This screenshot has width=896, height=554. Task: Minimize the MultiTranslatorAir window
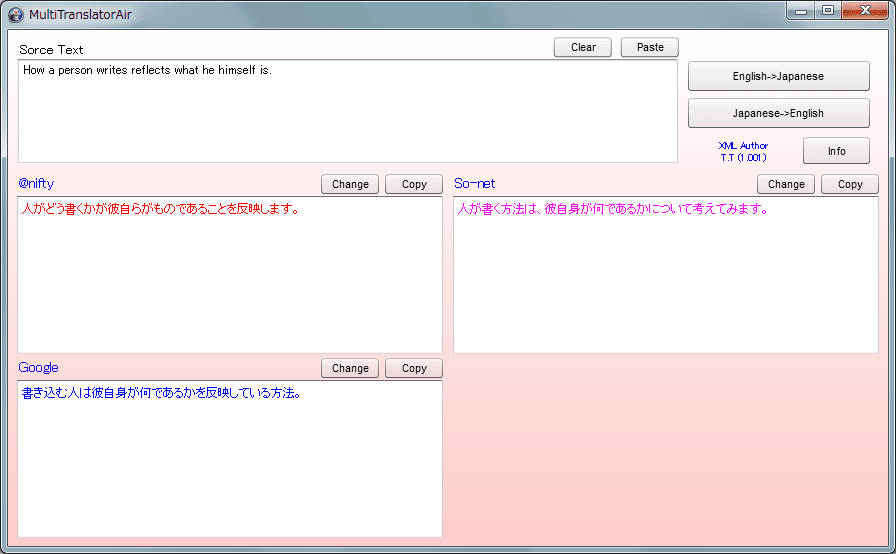[x=801, y=11]
